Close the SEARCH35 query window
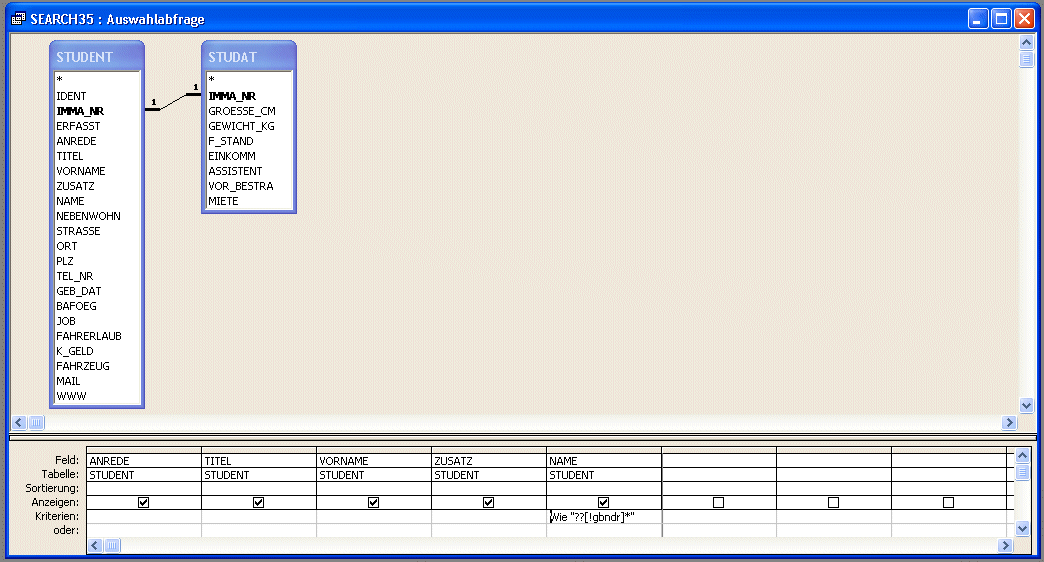The width and height of the screenshot is (1044, 562). pyautogui.click(x=1024, y=19)
